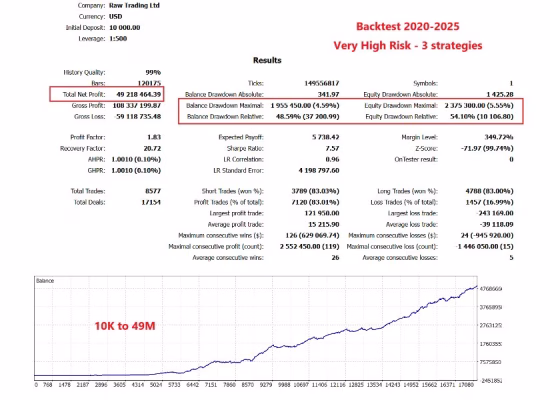Image resolution: width=550 pixels, height=400 pixels.
Task: Click the Sharpe Ratio value 7.57
Action: coord(332,148)
